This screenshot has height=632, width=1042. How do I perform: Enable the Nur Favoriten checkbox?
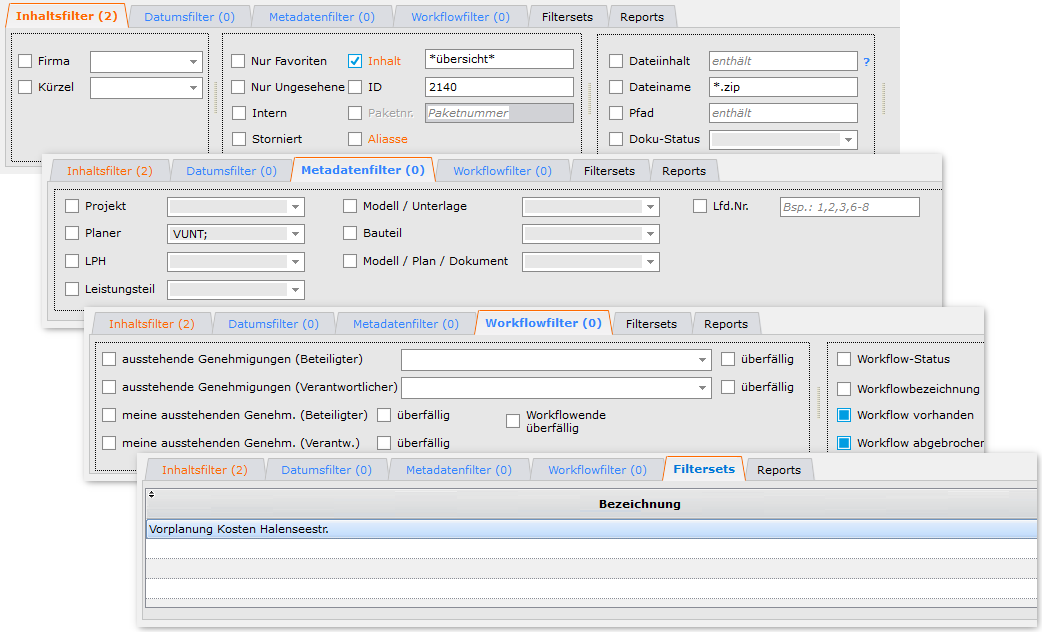tap(238, 61)
